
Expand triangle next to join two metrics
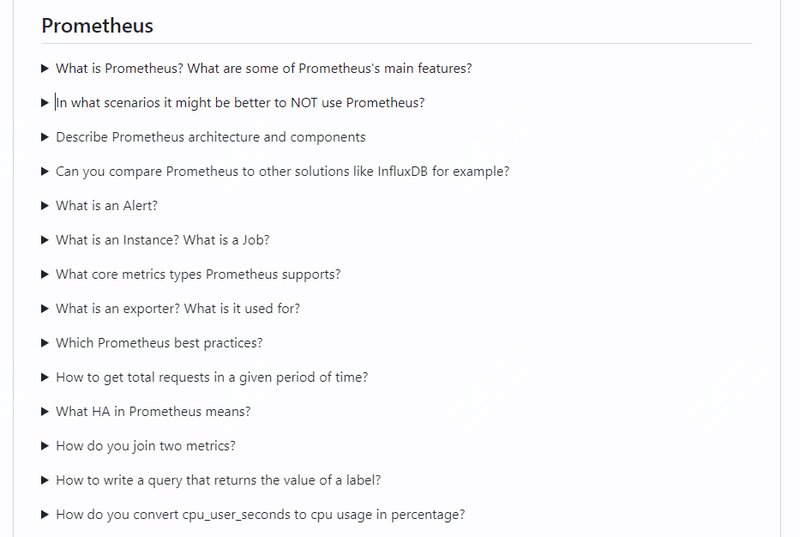[x=45, y=446]
